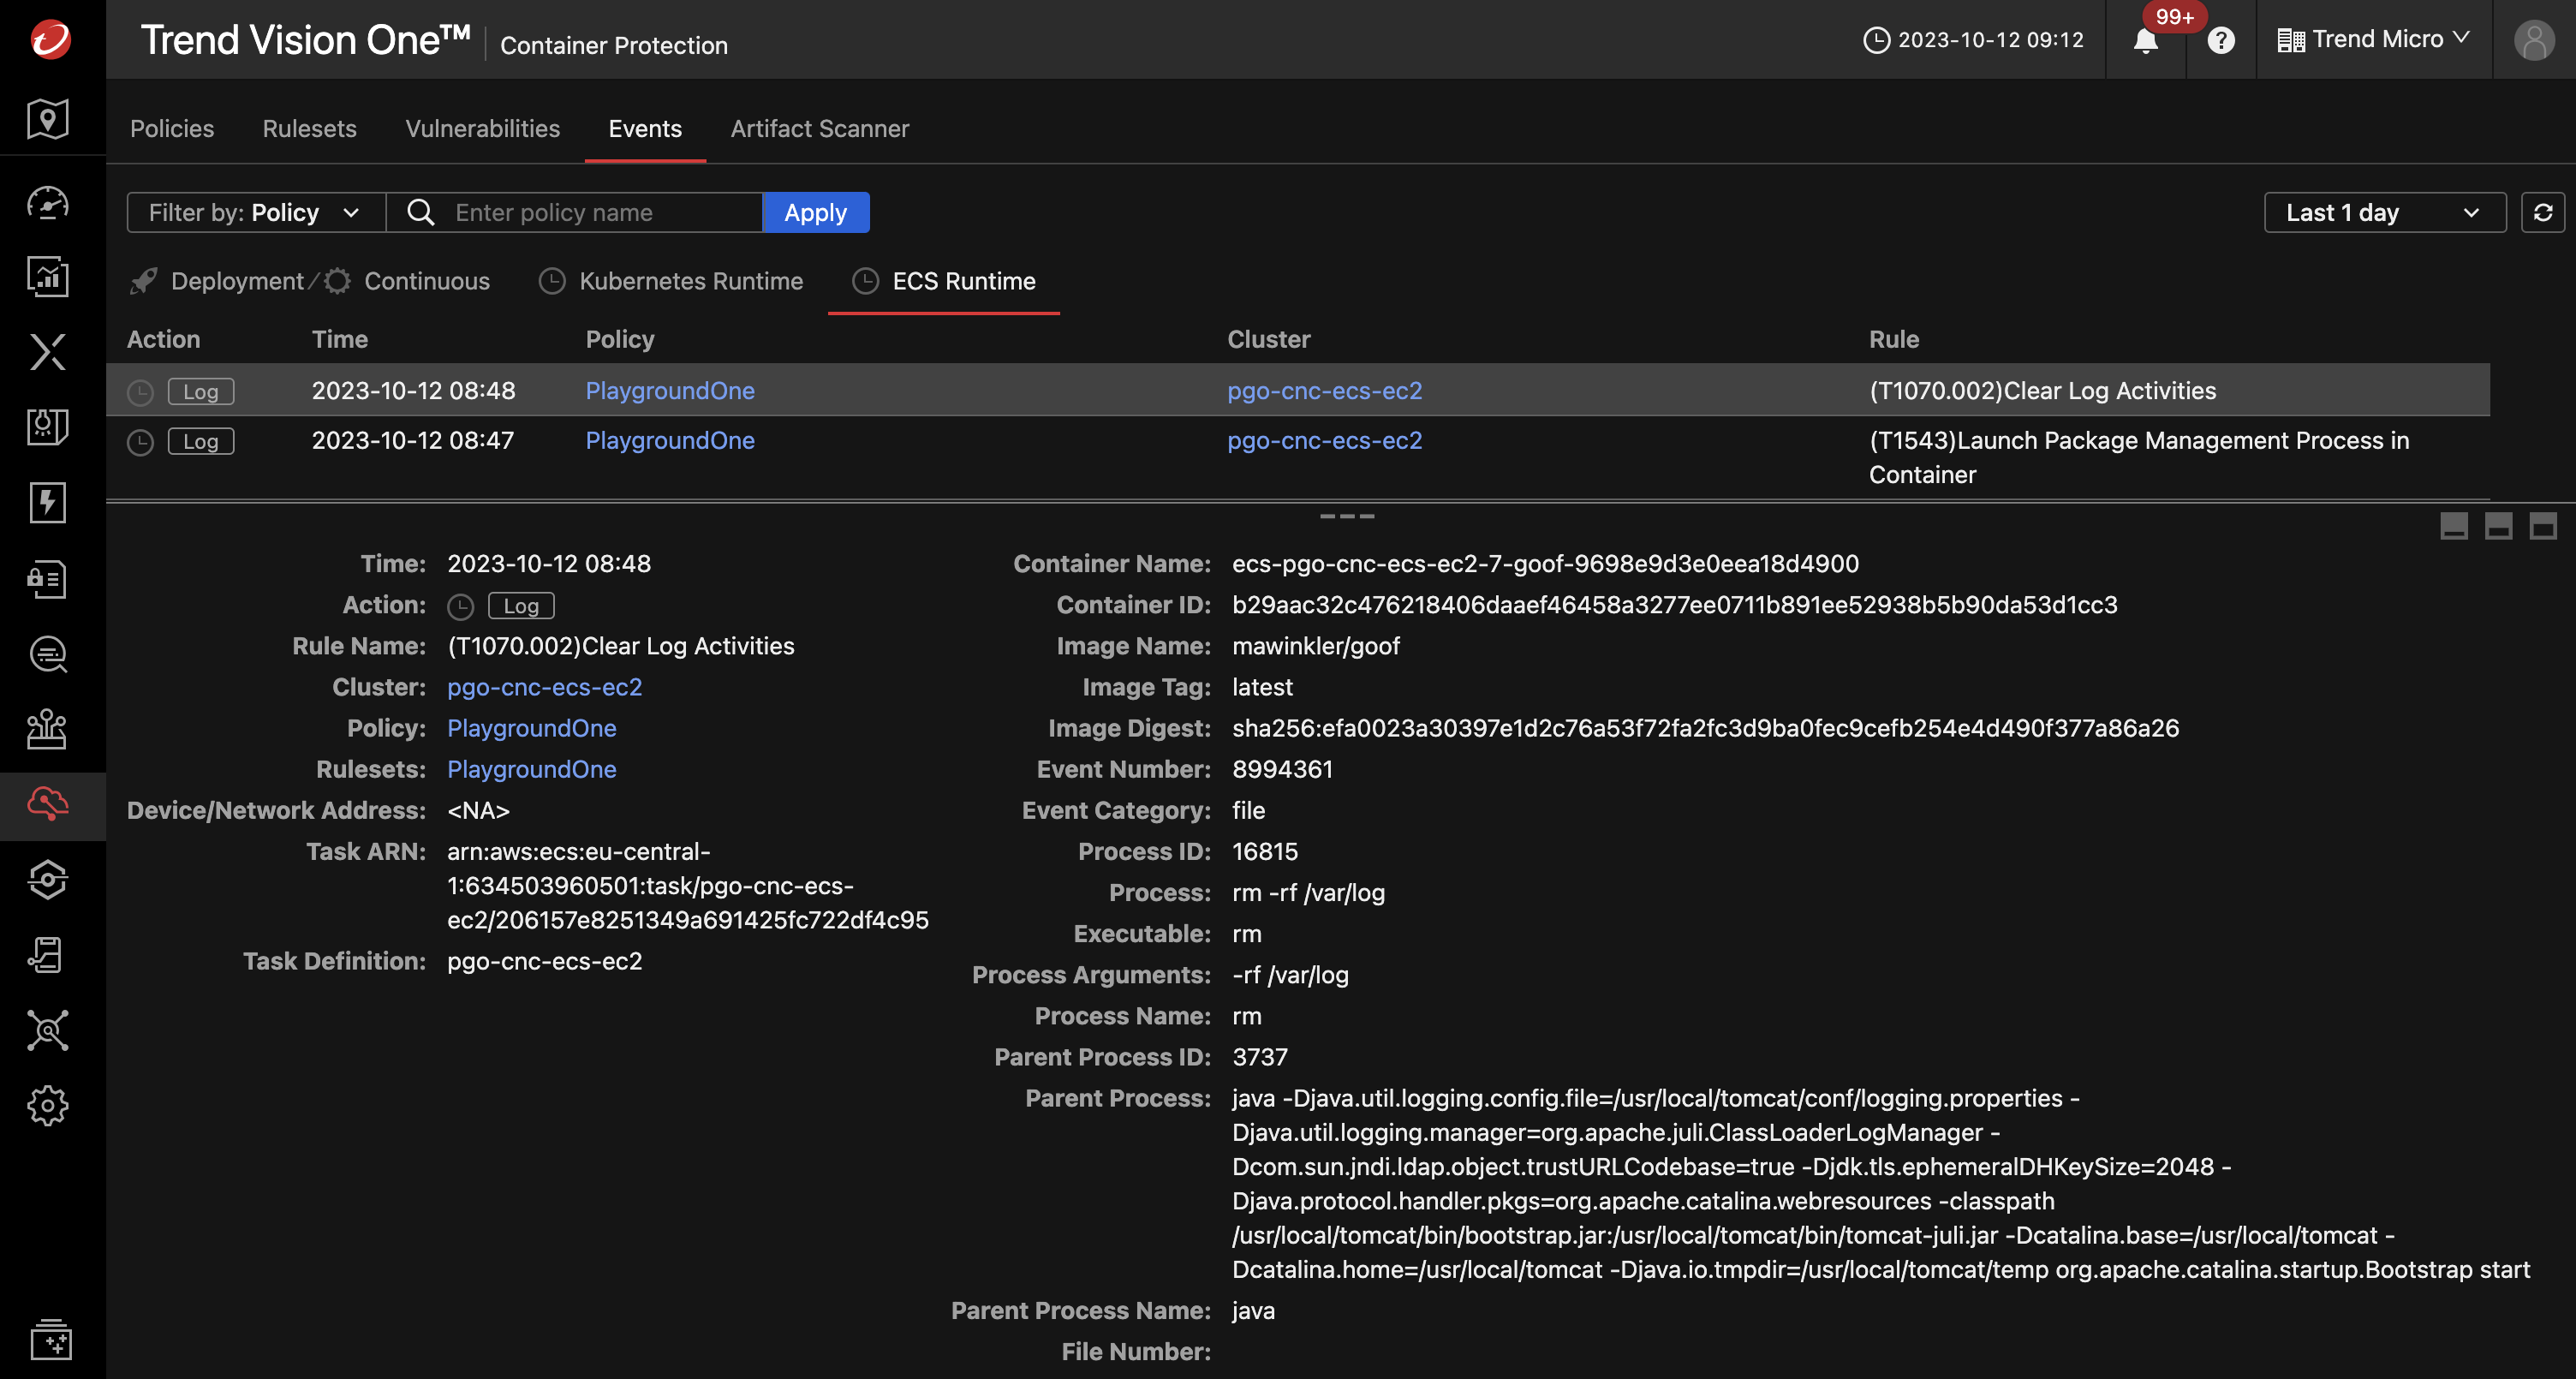
Task: Click the clock icon beside time 09:12
Action: click(x=1877, y=40)
